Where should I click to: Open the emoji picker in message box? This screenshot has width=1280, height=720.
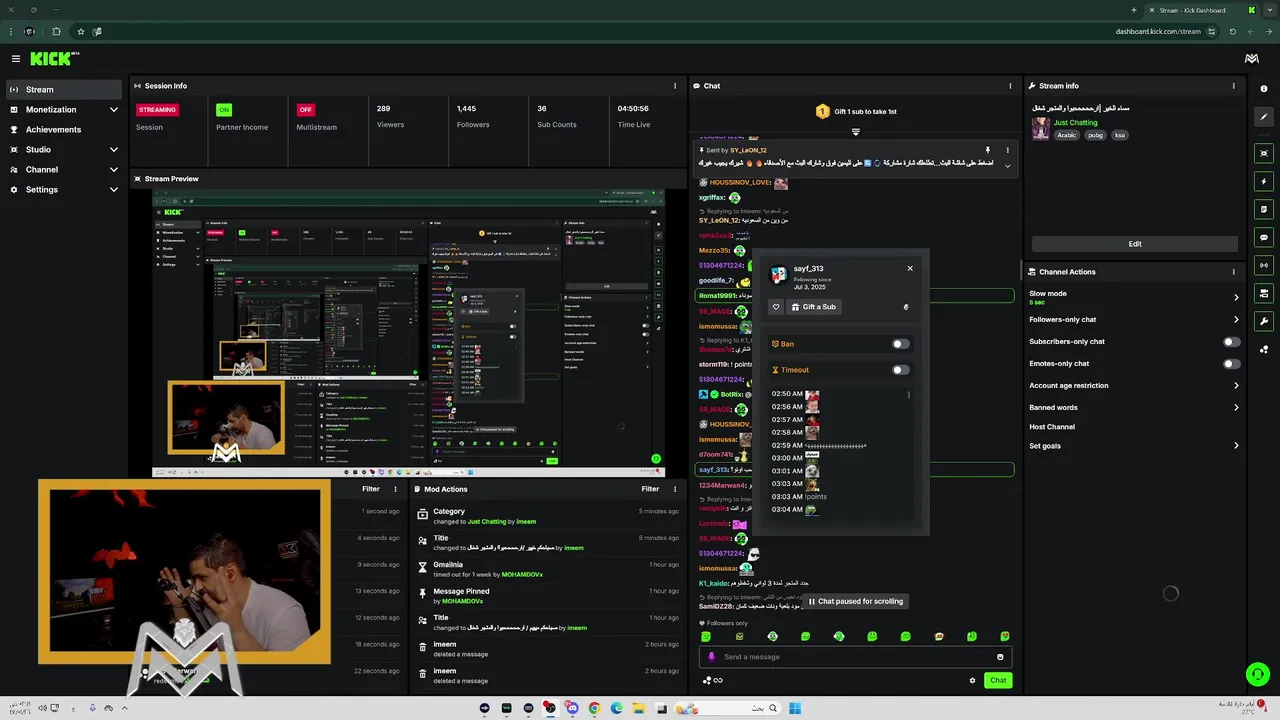coord(1000,657)
